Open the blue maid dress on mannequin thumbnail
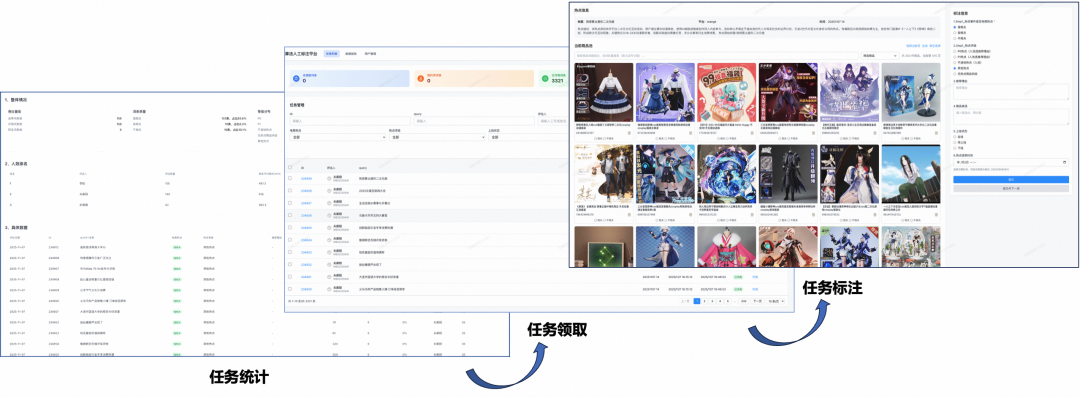This screenshot has width=1080, height=398. click(603, 92)
